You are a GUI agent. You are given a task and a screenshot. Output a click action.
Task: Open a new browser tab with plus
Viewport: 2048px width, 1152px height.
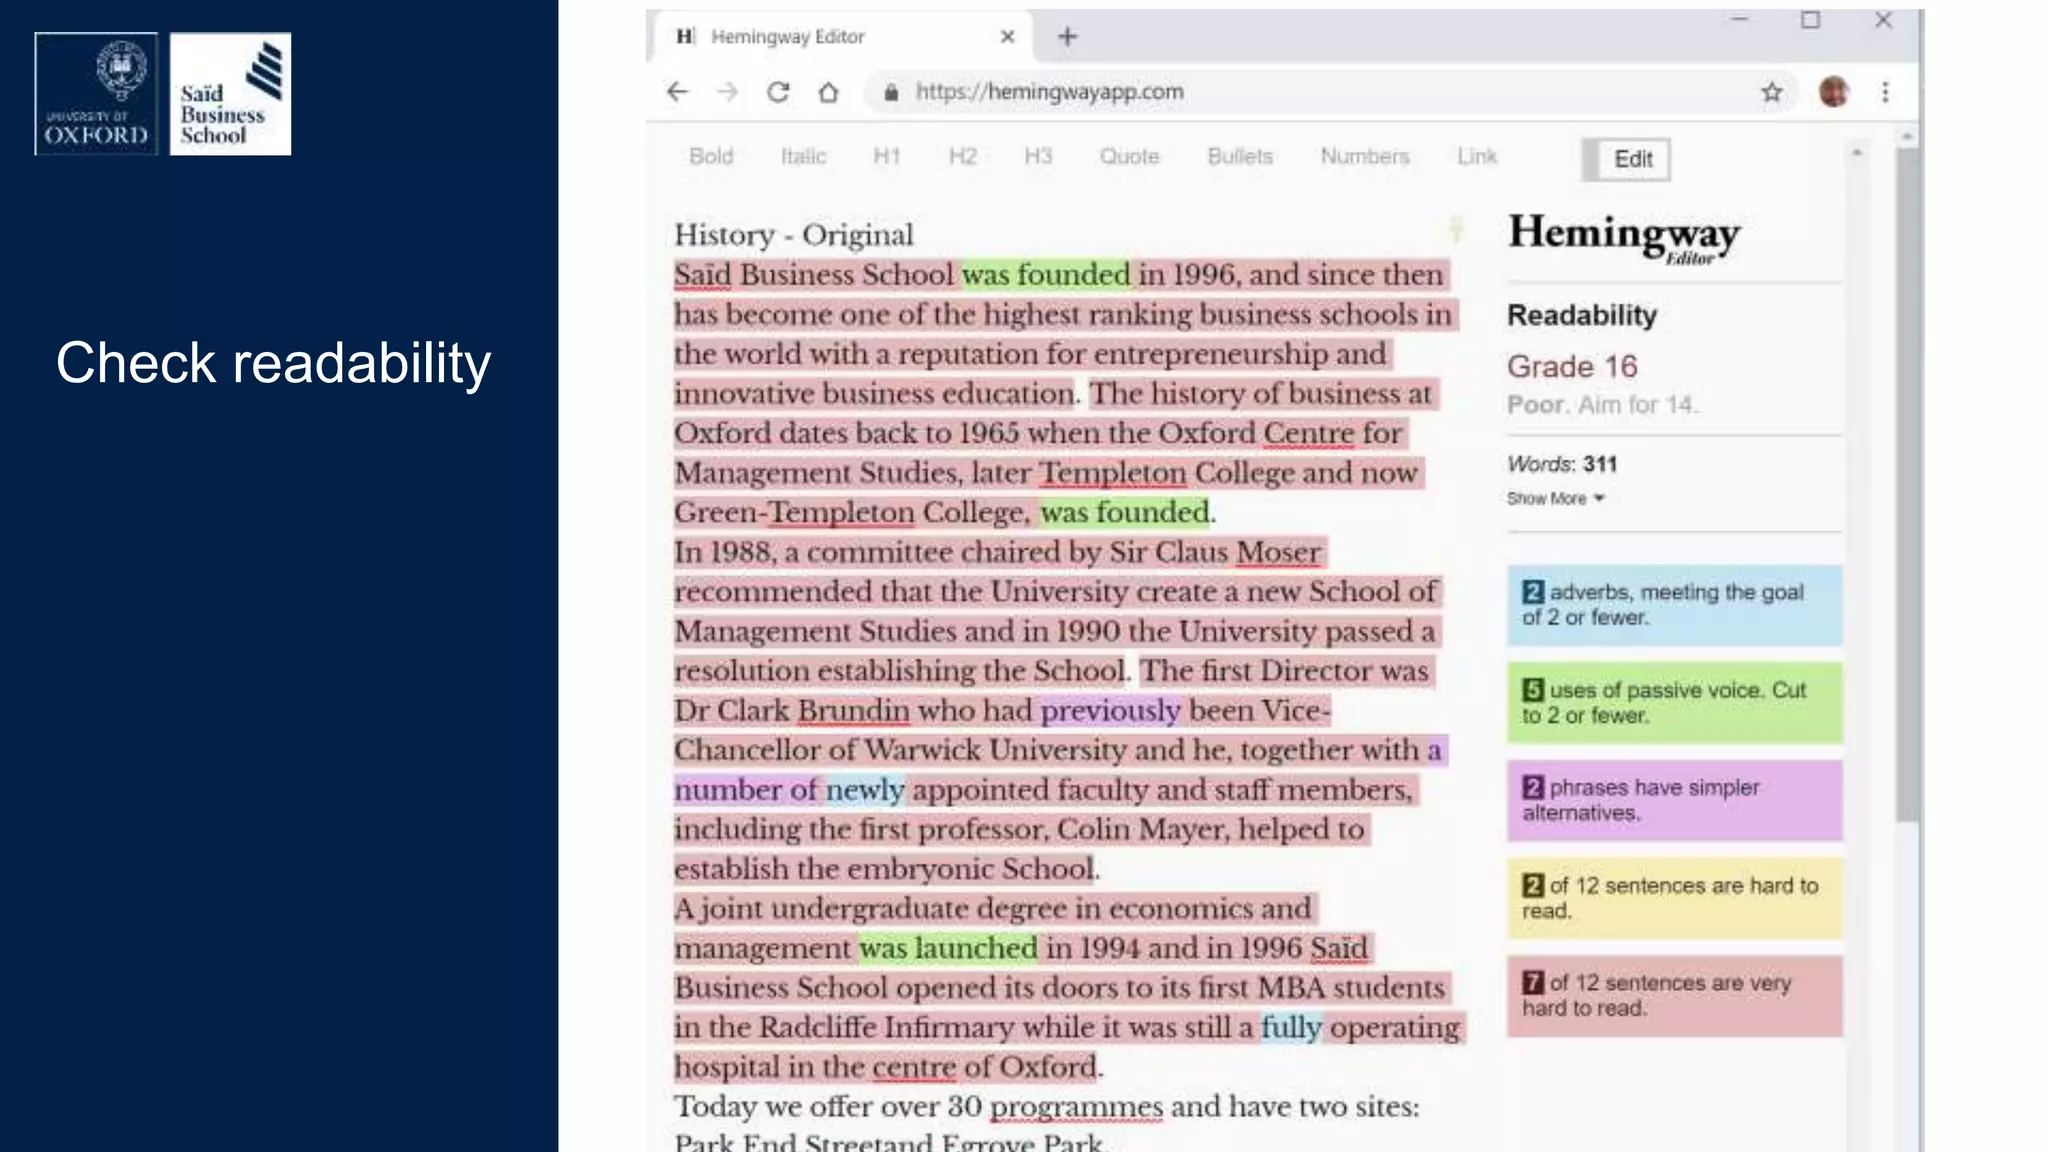[1067, 37]
